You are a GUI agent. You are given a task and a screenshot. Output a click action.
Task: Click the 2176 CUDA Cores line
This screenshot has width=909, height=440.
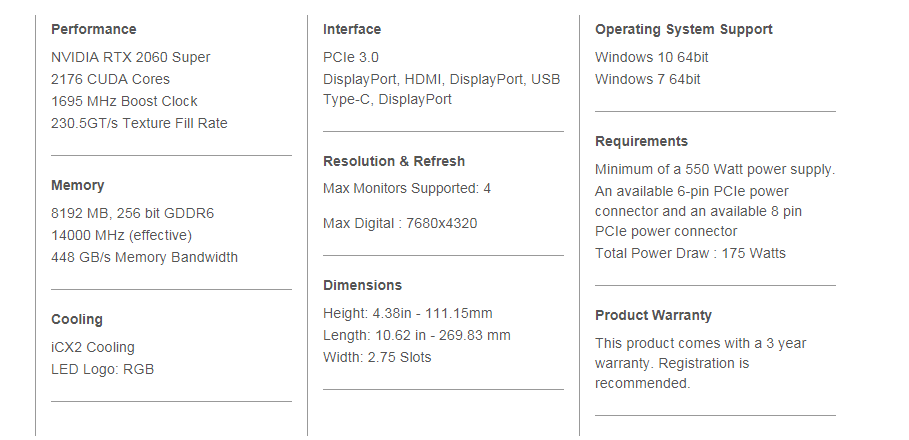point(110,79)
